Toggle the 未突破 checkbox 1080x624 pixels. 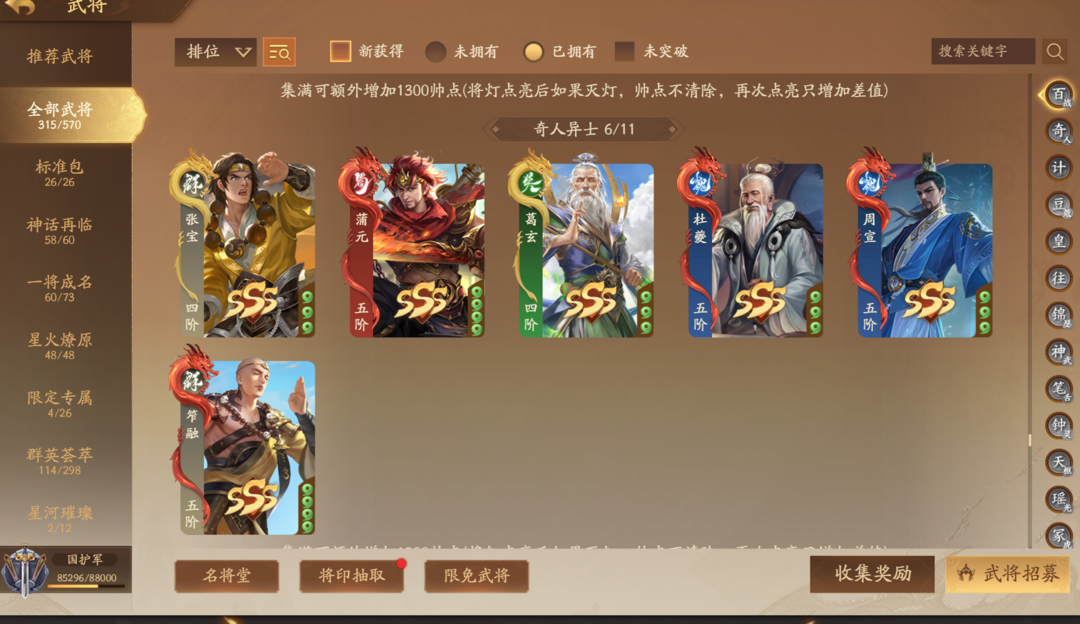(x=624, y=51)
